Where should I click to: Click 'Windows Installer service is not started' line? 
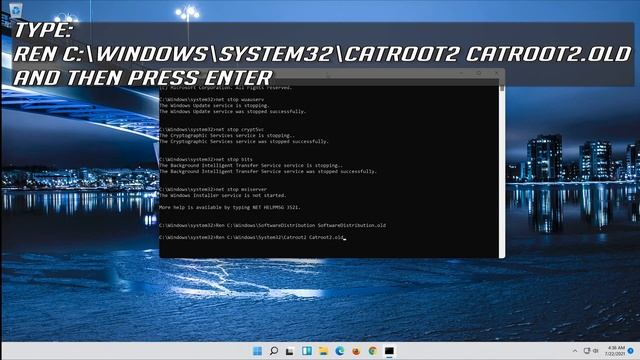click(x=222, y=196)
